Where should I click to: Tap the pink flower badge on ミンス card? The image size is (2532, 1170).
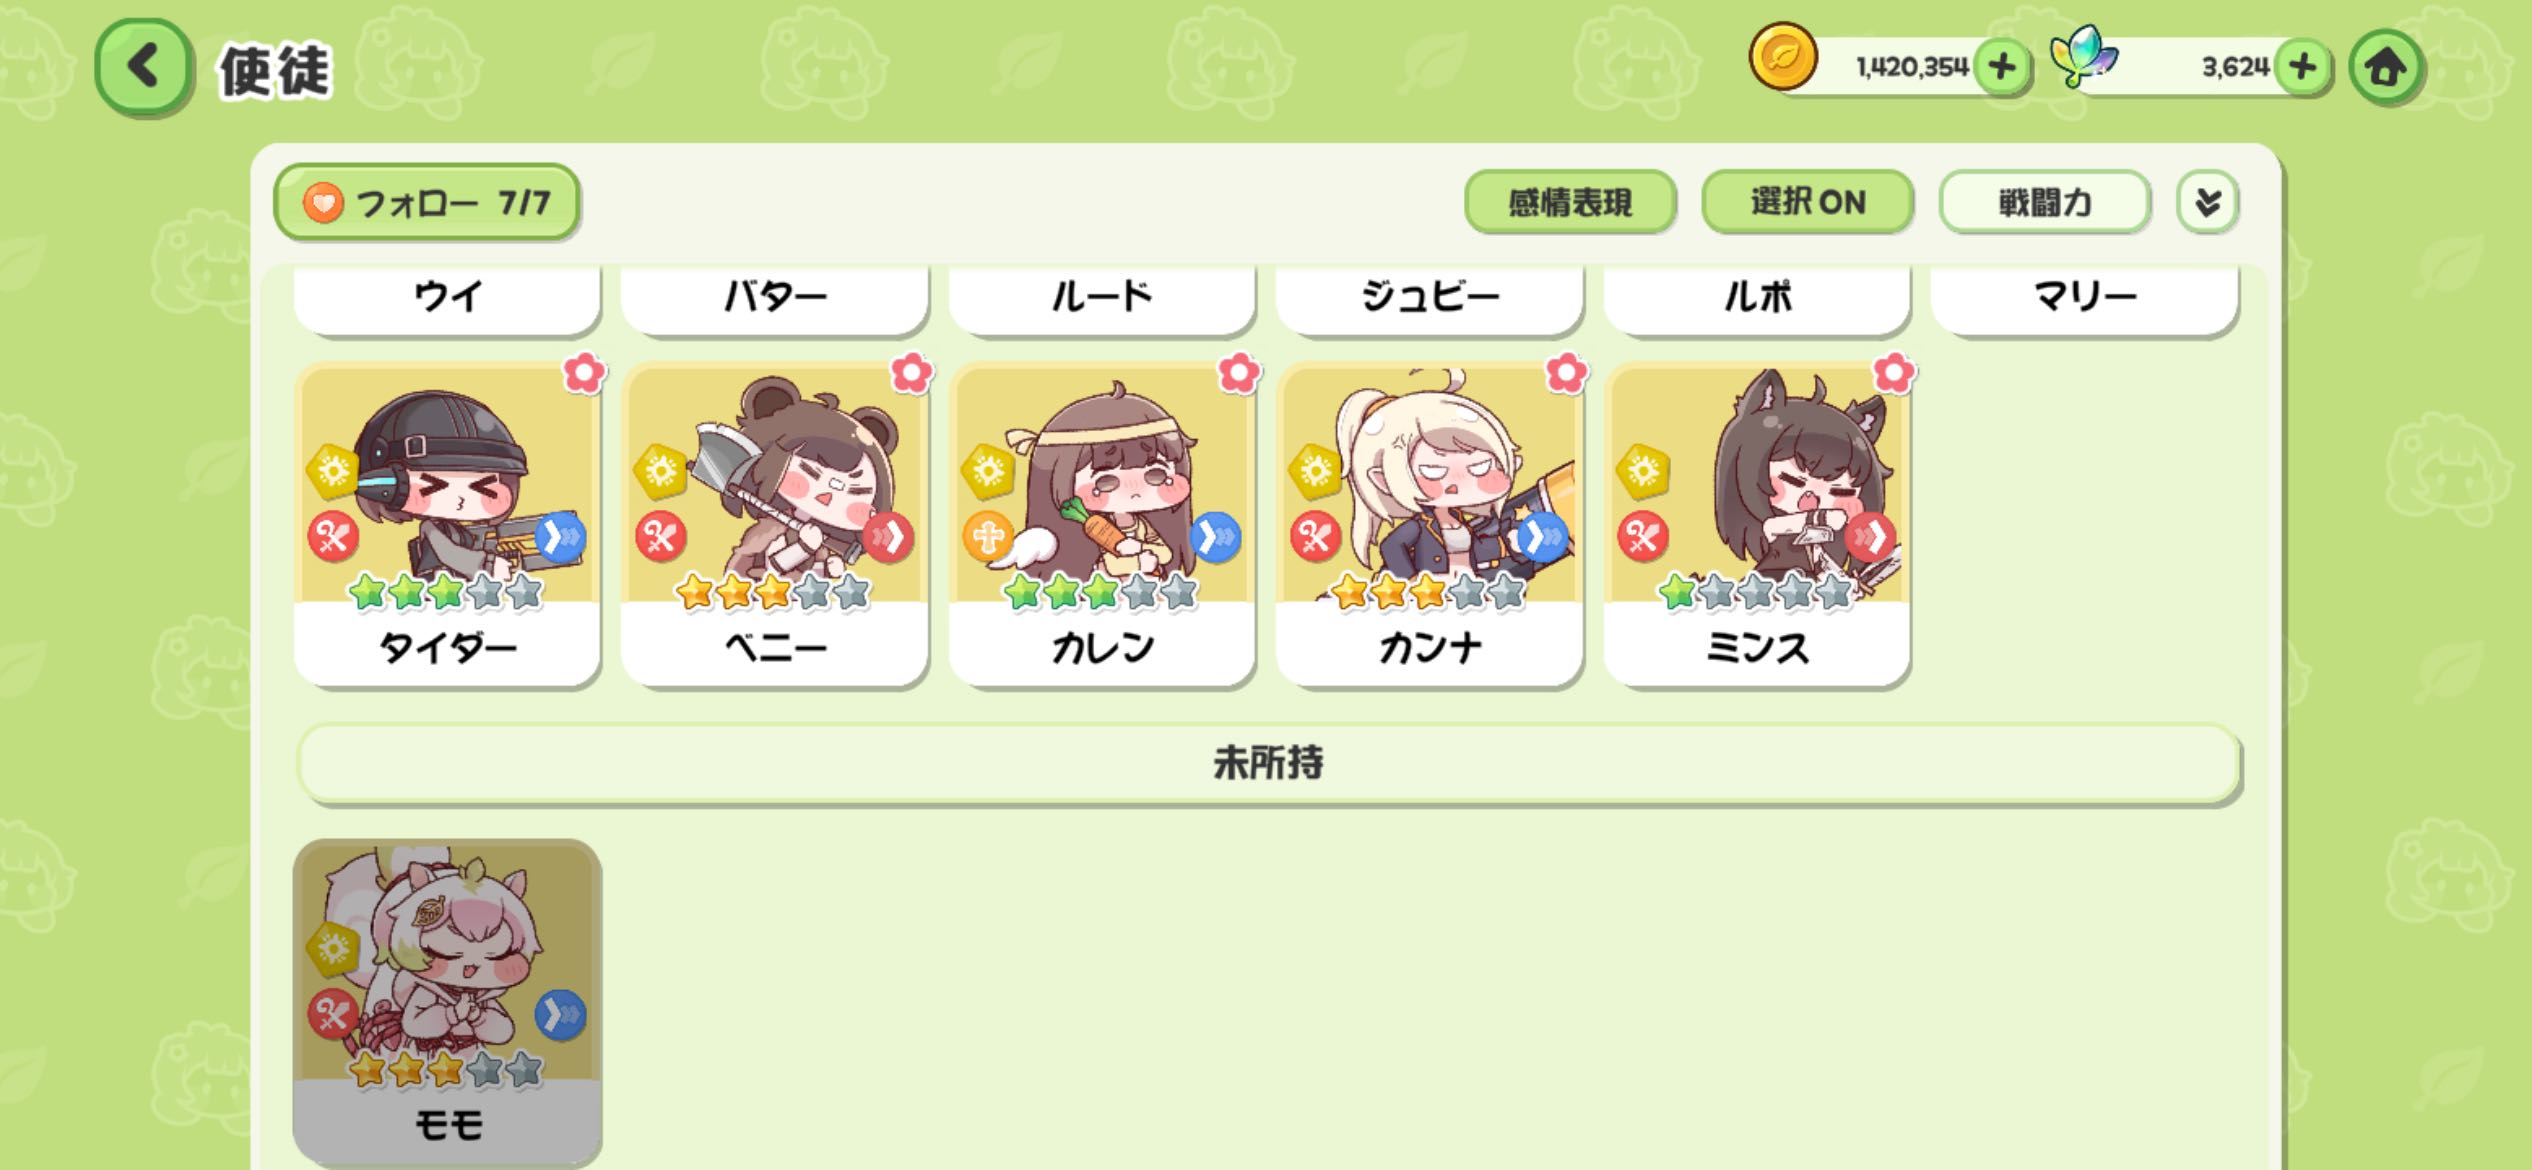coord(1893,373)
